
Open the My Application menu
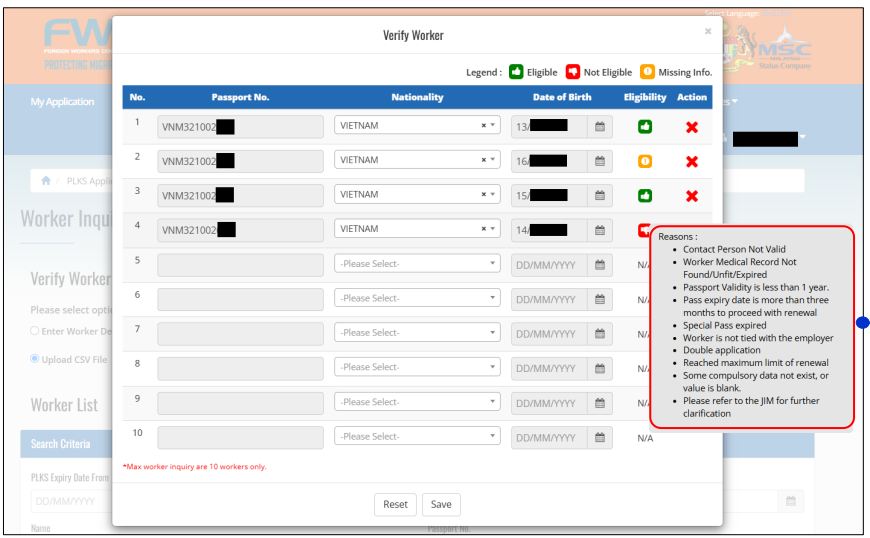click(x=62, y=101)
